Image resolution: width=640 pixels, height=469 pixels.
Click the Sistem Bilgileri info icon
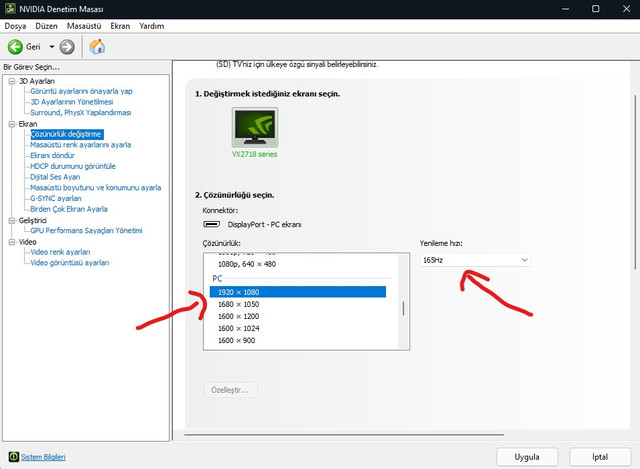[x=12, y=457]
